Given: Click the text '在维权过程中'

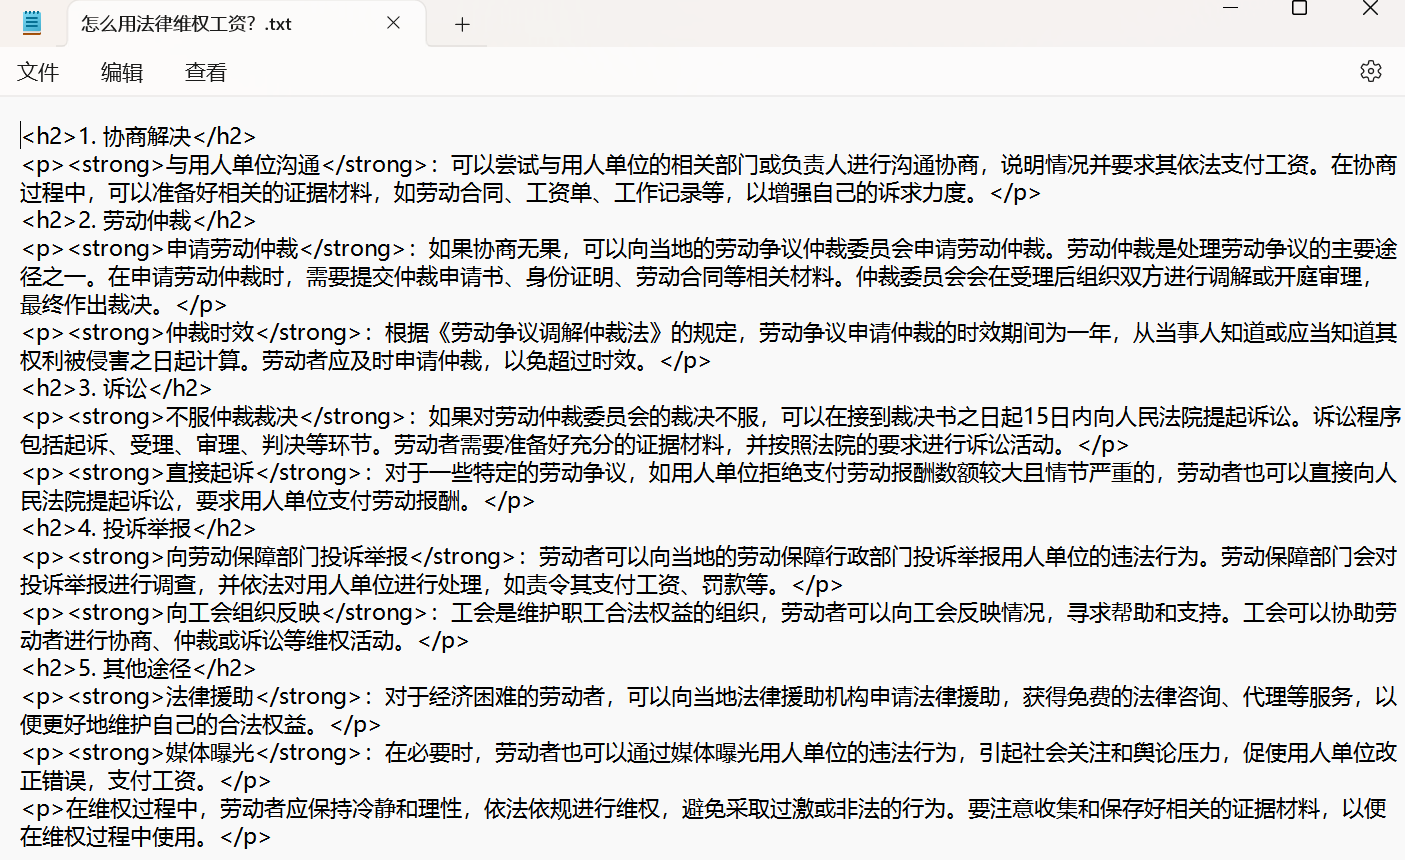Looking at the screenshot, I should pyautogui.click(x=132, y=809).
